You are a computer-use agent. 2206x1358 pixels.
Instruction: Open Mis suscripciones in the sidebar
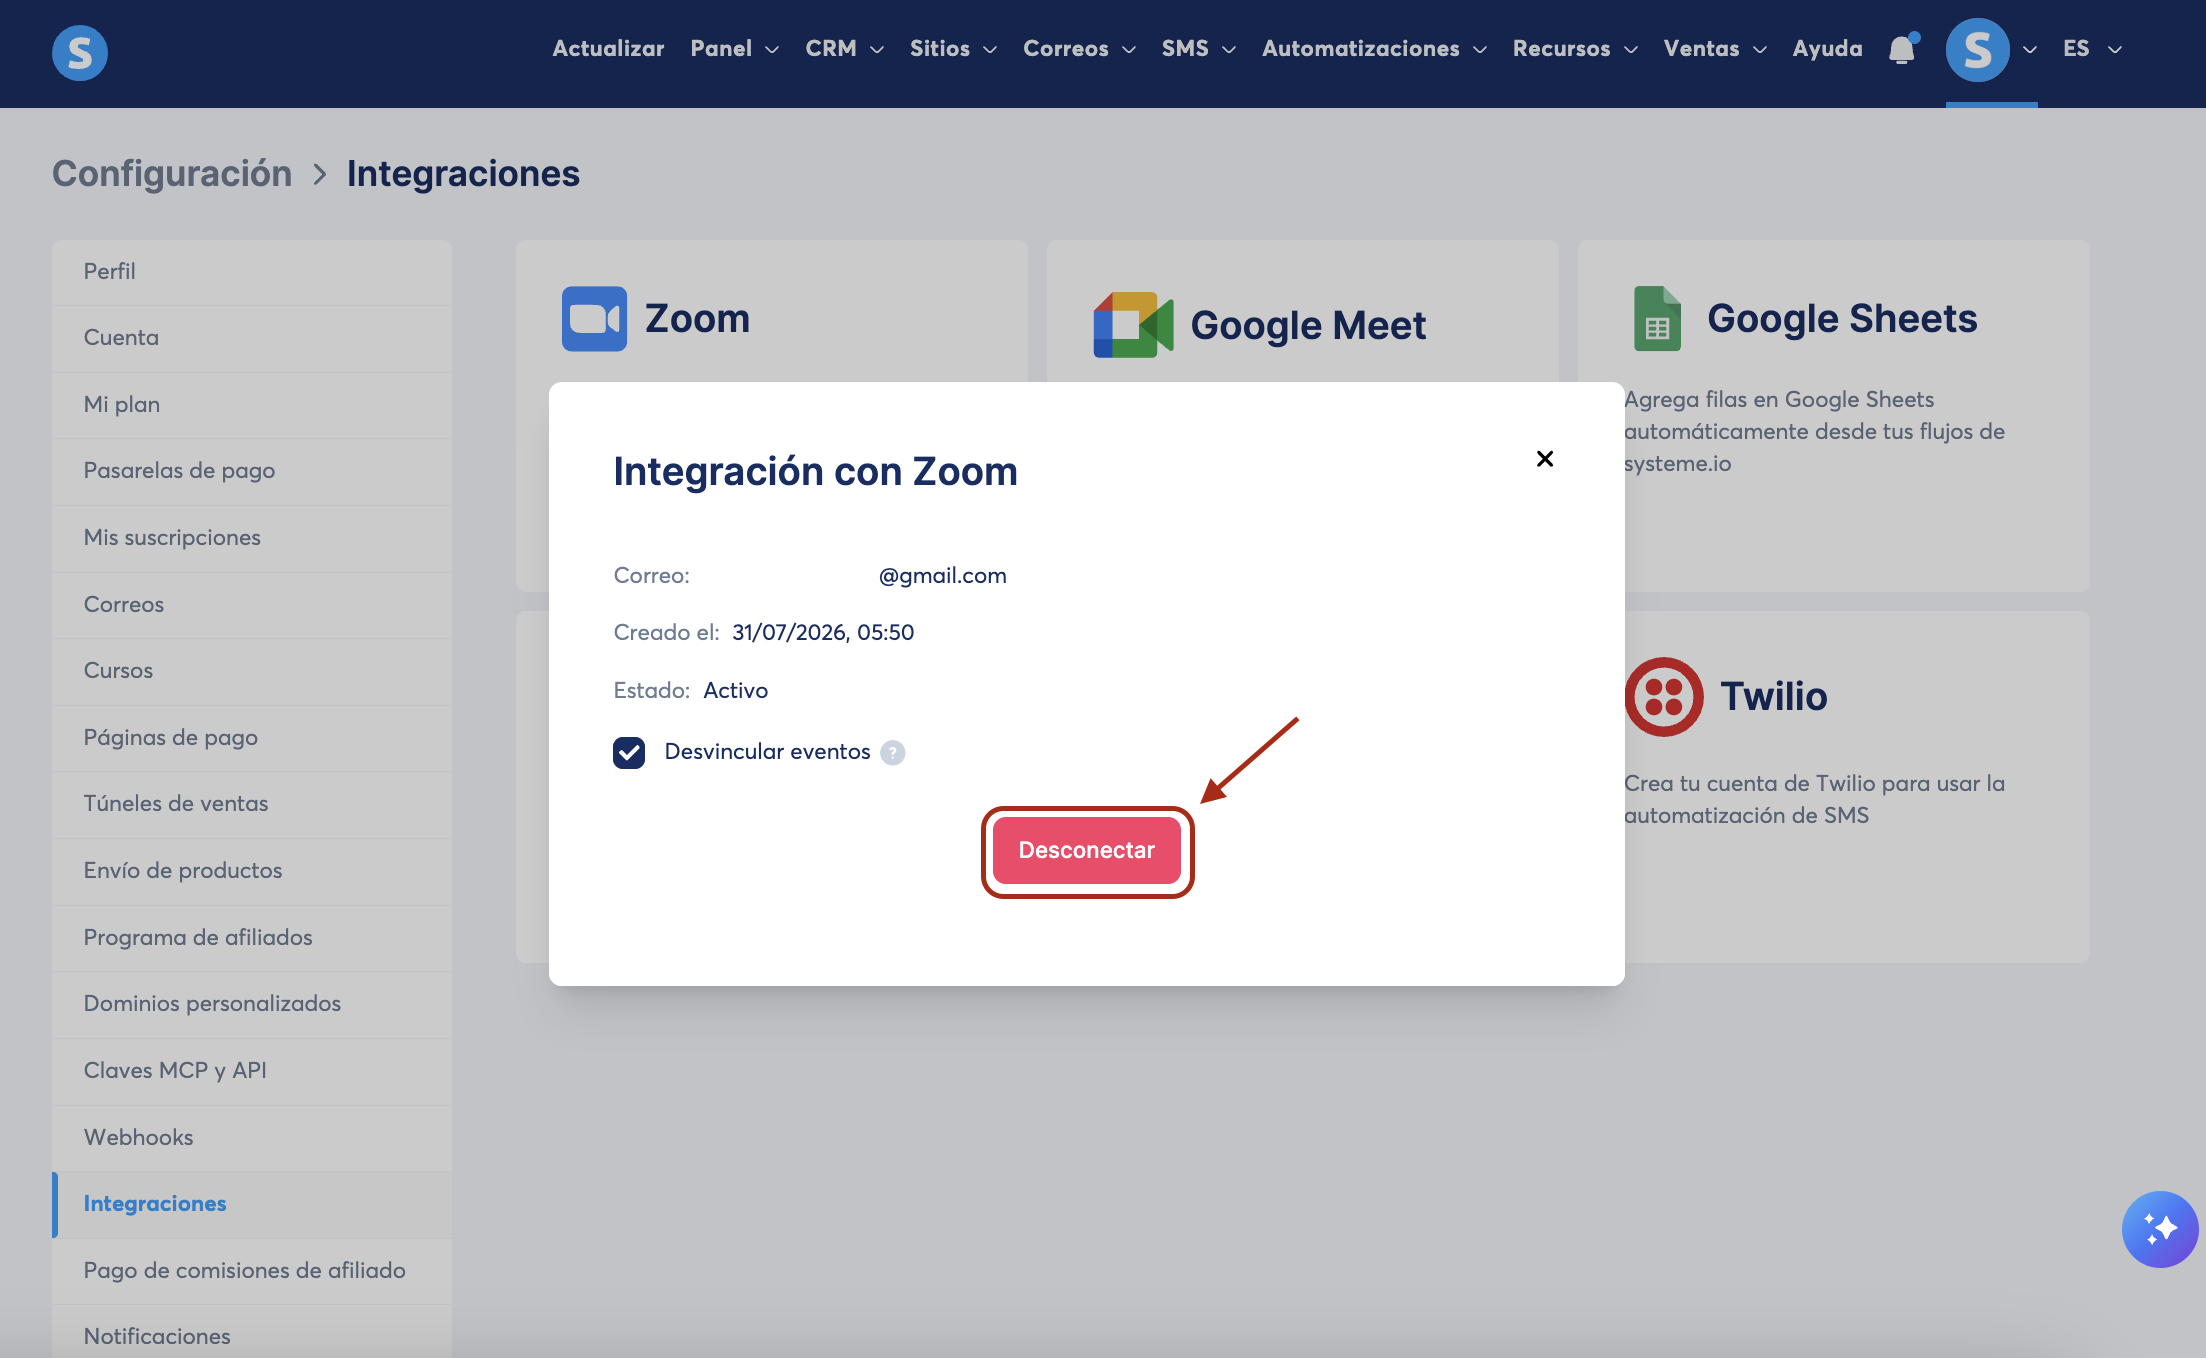(x=252, y=538)
